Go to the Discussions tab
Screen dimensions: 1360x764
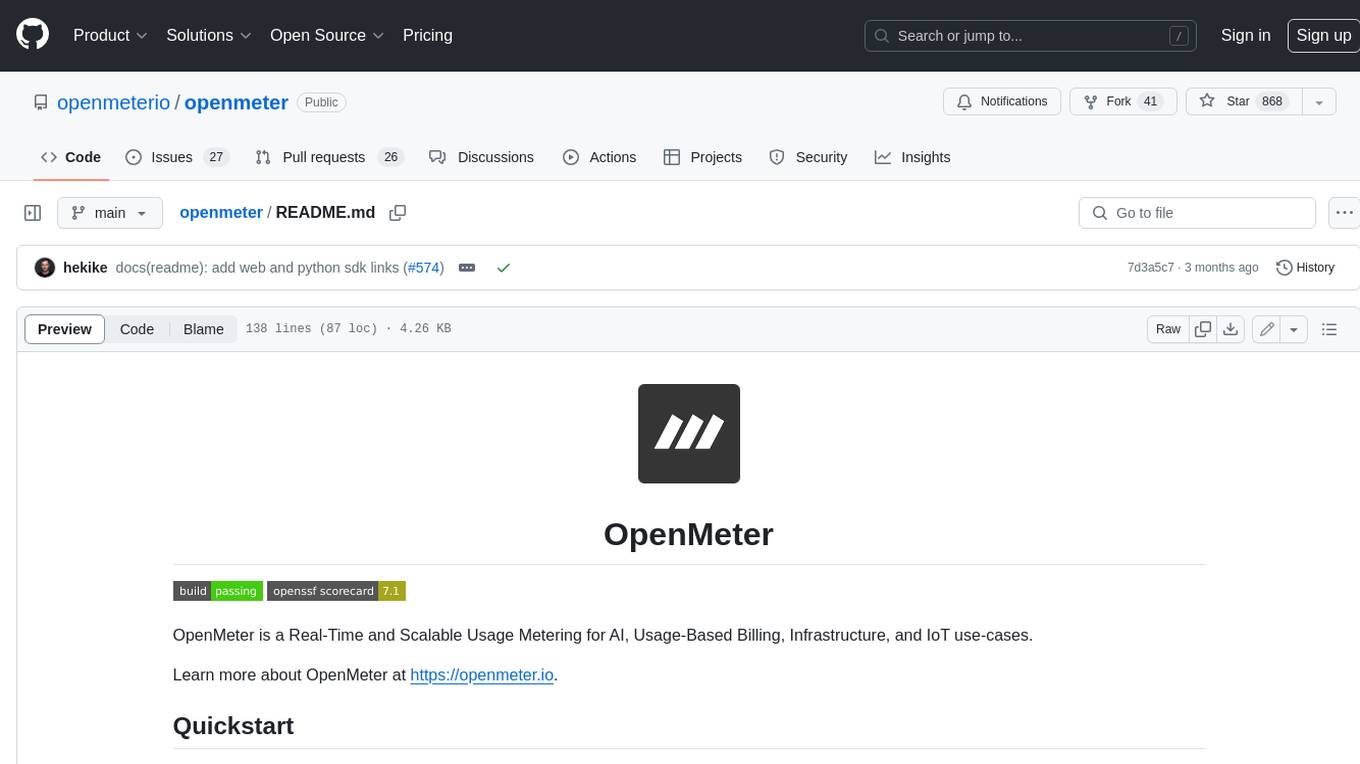click(481, 157)
